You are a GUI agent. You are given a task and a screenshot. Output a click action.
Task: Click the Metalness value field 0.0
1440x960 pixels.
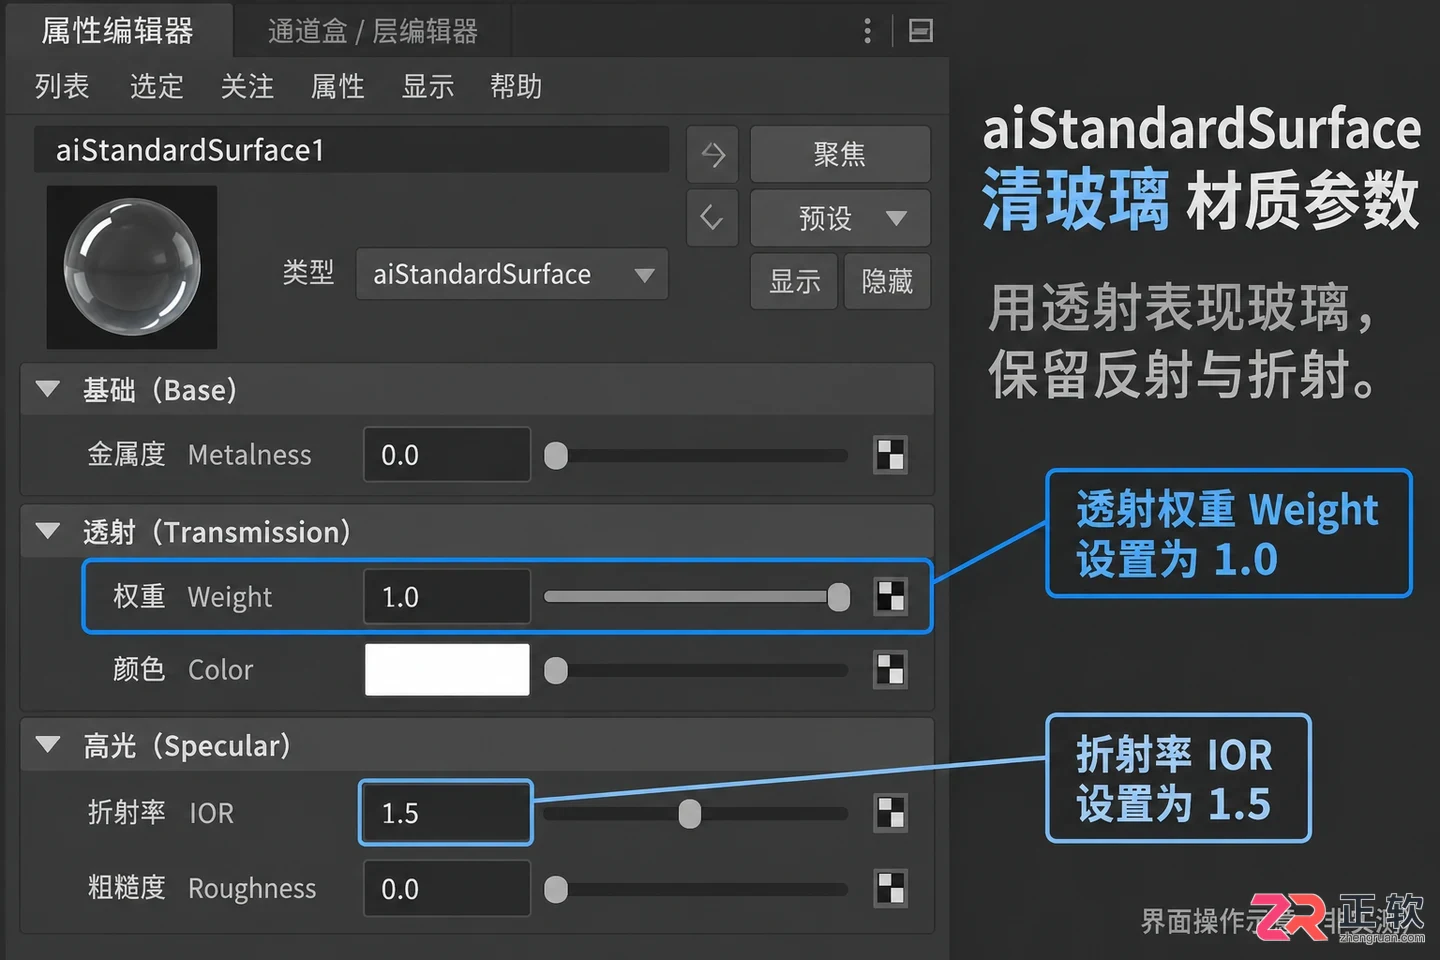click(x=447, y=455)
